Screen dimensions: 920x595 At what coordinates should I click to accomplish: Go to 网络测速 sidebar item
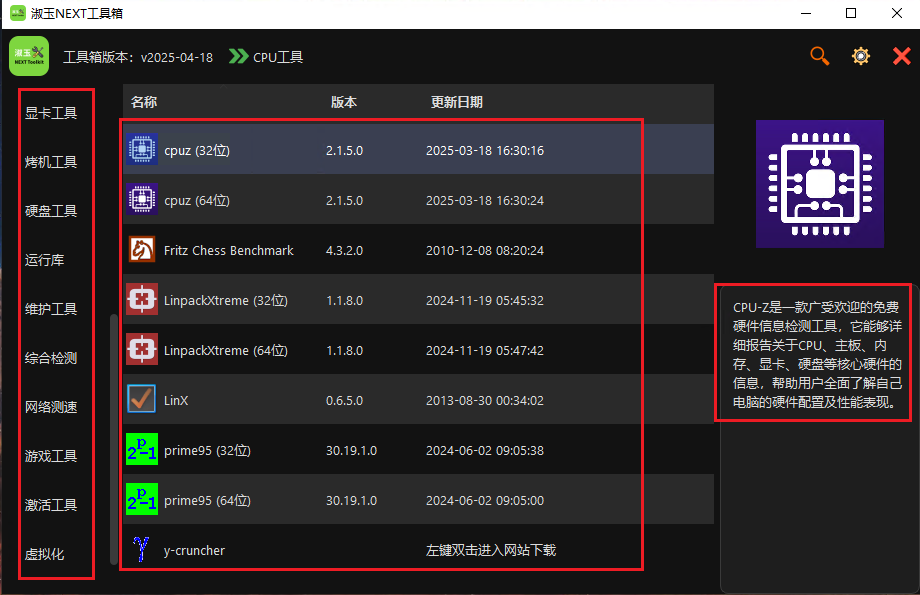tap(51, 407)
